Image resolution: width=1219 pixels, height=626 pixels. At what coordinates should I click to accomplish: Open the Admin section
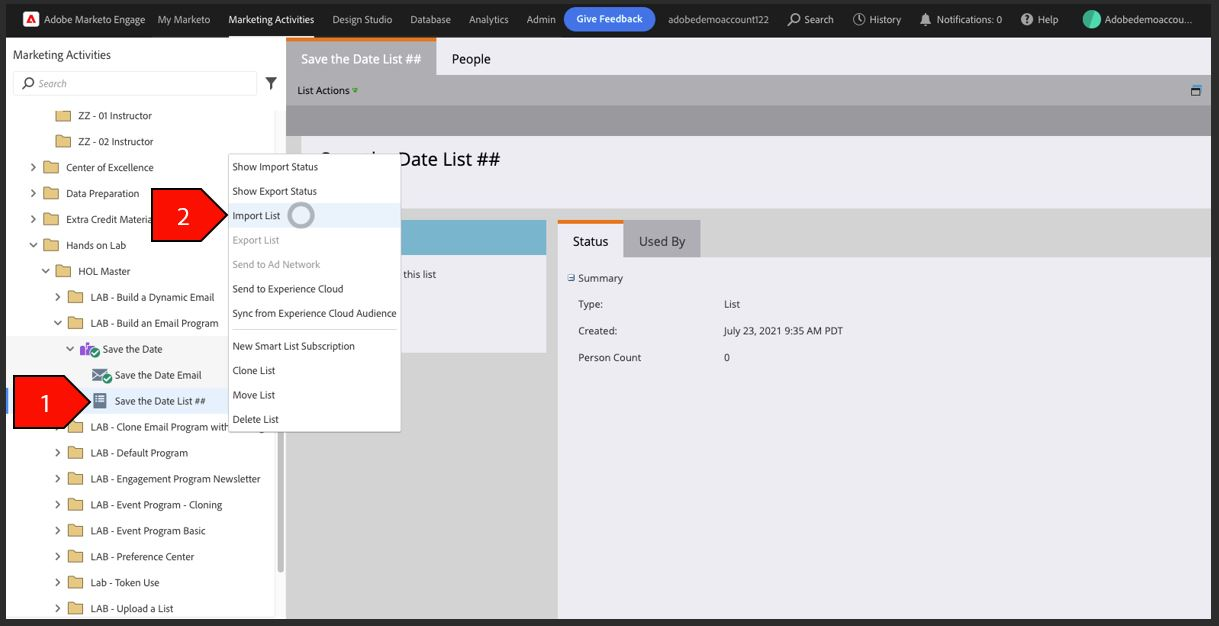pyautogui.click(x=541, y=19)
